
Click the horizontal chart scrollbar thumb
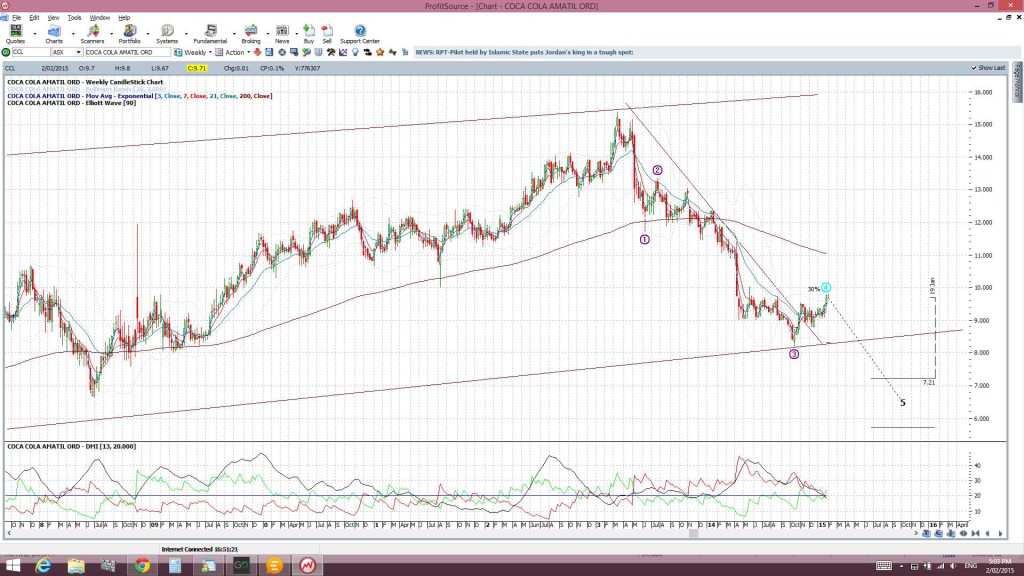(x=694, y=534)
